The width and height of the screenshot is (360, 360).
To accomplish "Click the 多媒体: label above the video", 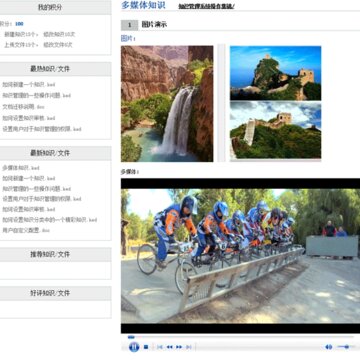I will coord(130,172).
